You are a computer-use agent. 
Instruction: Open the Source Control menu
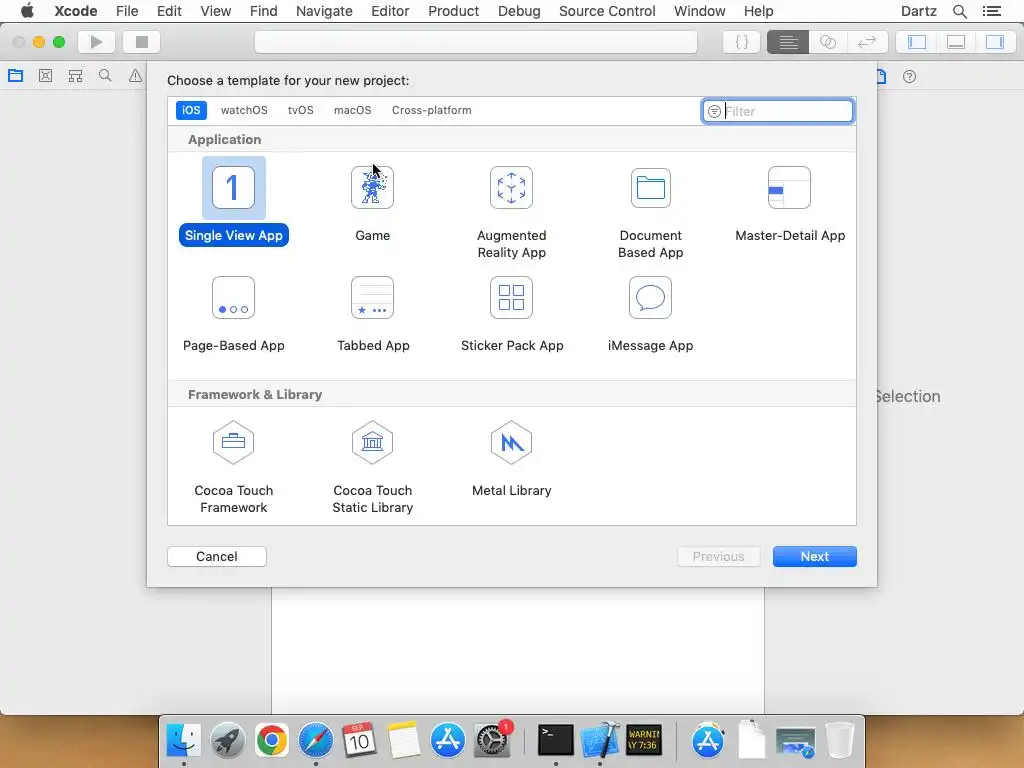click(x=607, y=11)
